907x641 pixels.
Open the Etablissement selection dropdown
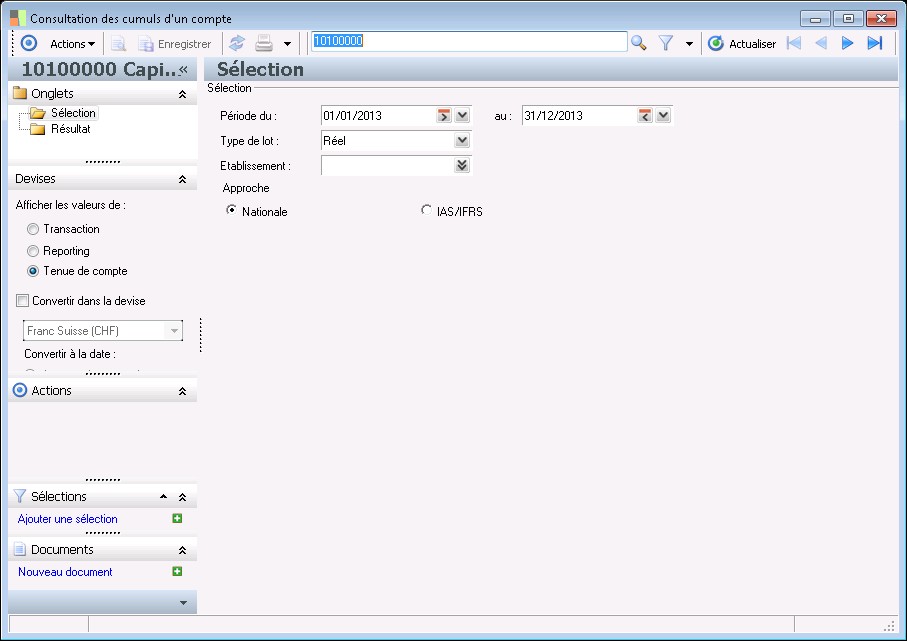click(x=462, y=165)
